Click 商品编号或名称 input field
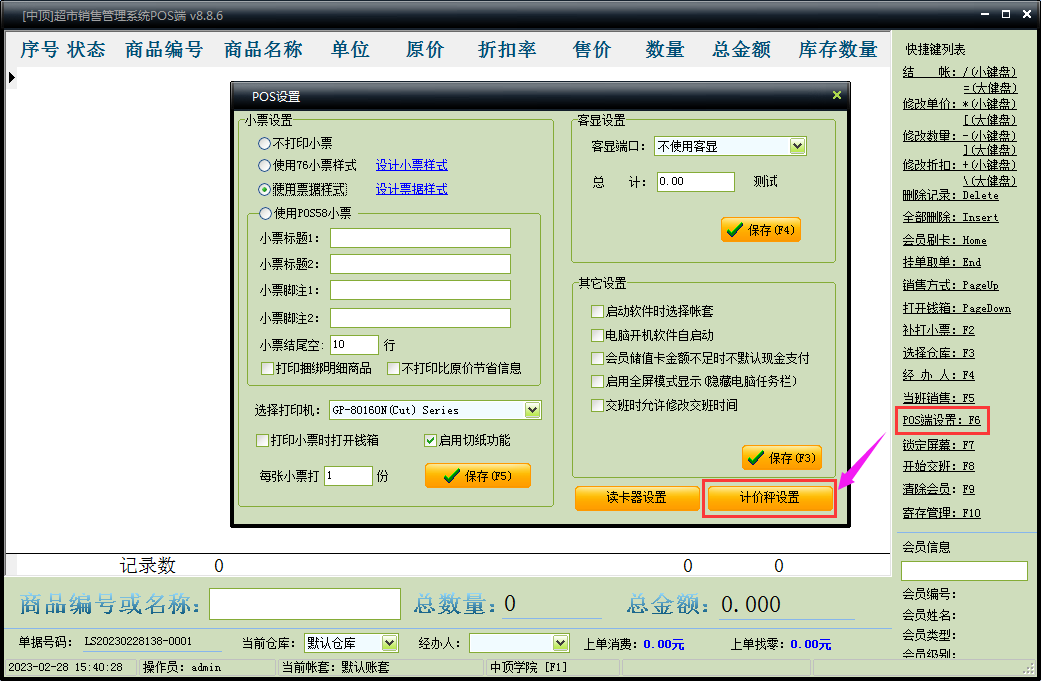Screen dimensions: 1041x681 (305, 604)
